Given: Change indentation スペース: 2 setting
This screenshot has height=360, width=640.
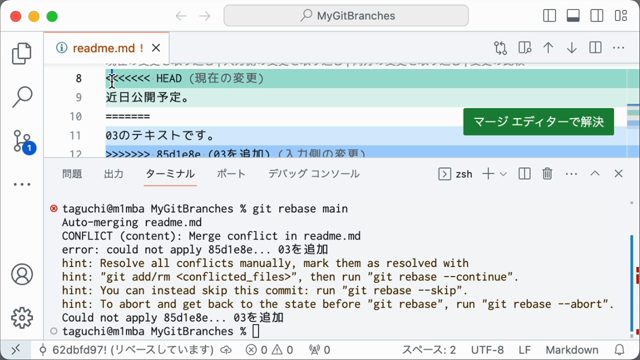Looking at the screenshot, I should coord(429,350).
